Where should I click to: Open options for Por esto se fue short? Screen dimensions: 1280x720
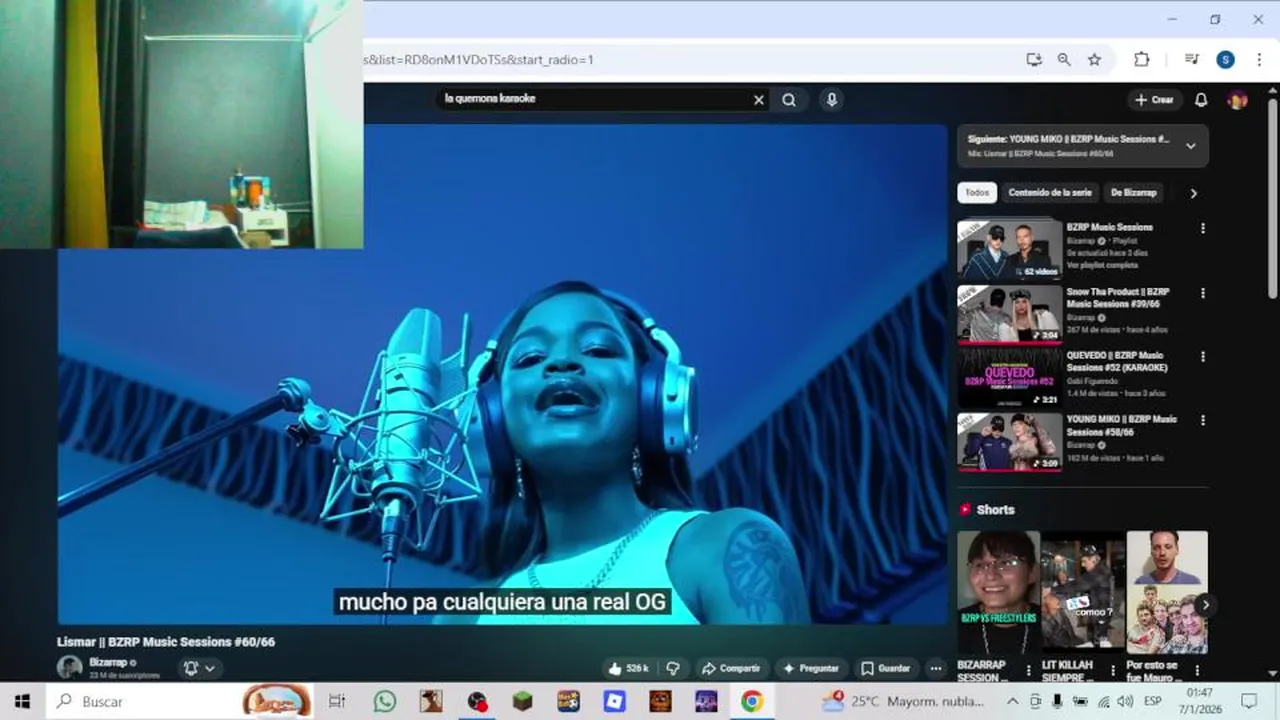pyautogui.click(x=1197, y=670)
